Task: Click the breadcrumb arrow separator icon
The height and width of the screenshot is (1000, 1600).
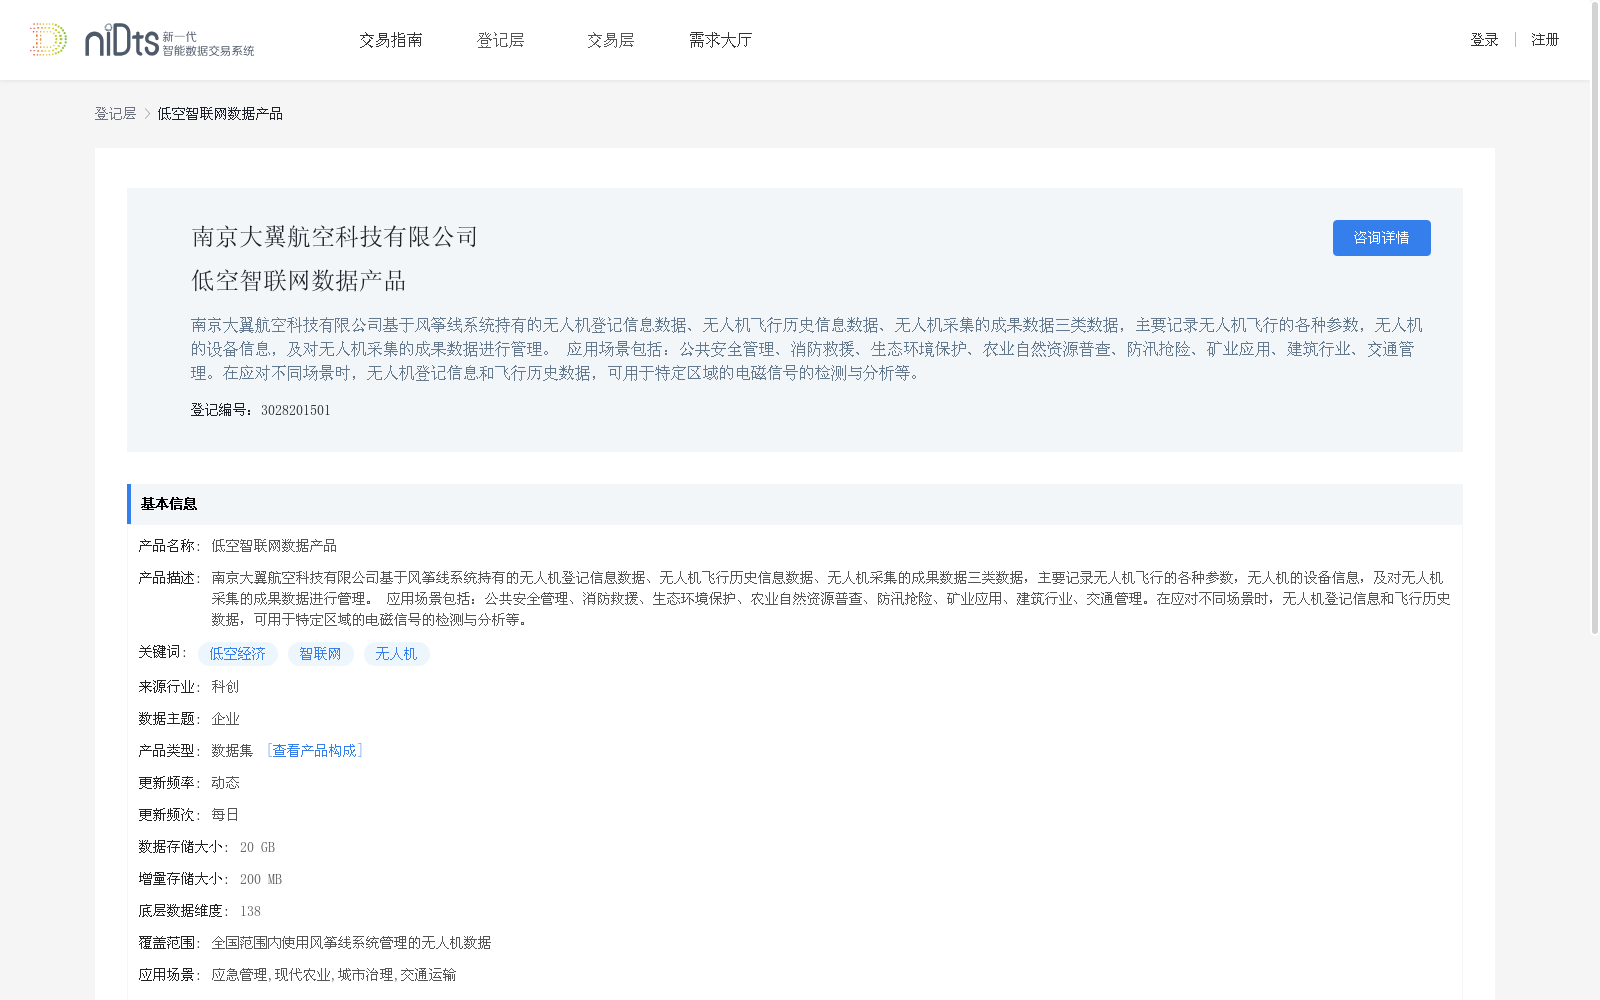Action: click(147, 114)
